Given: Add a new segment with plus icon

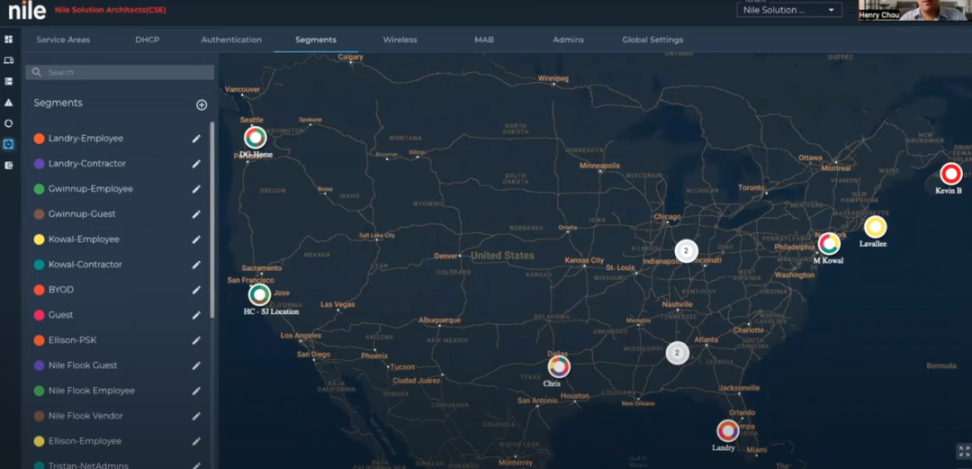Looking at the screenshot, I should pos(201,105).
